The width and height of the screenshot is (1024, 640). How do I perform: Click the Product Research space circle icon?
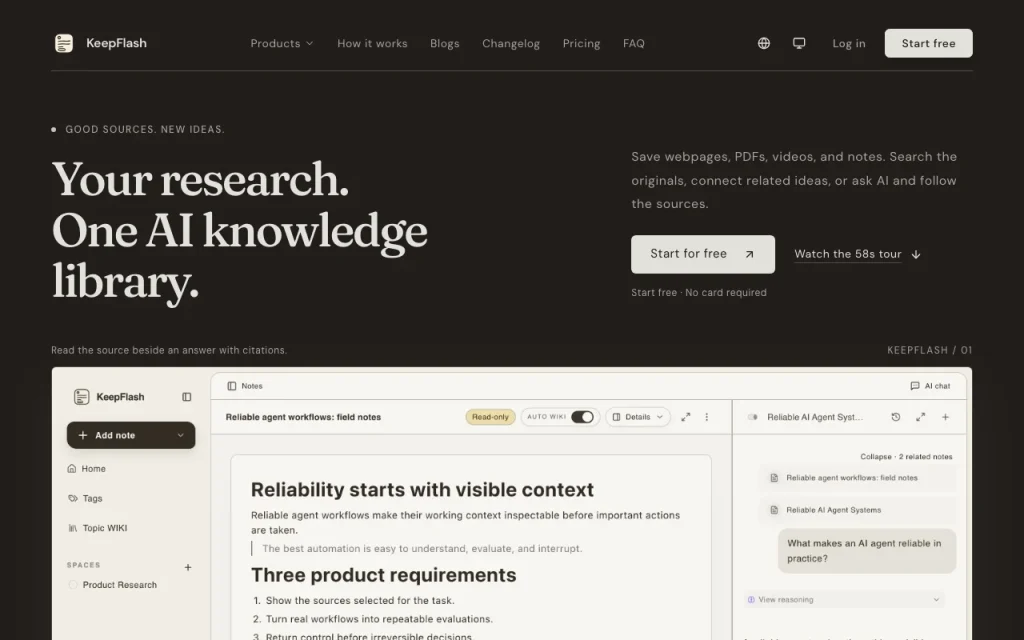73,585
